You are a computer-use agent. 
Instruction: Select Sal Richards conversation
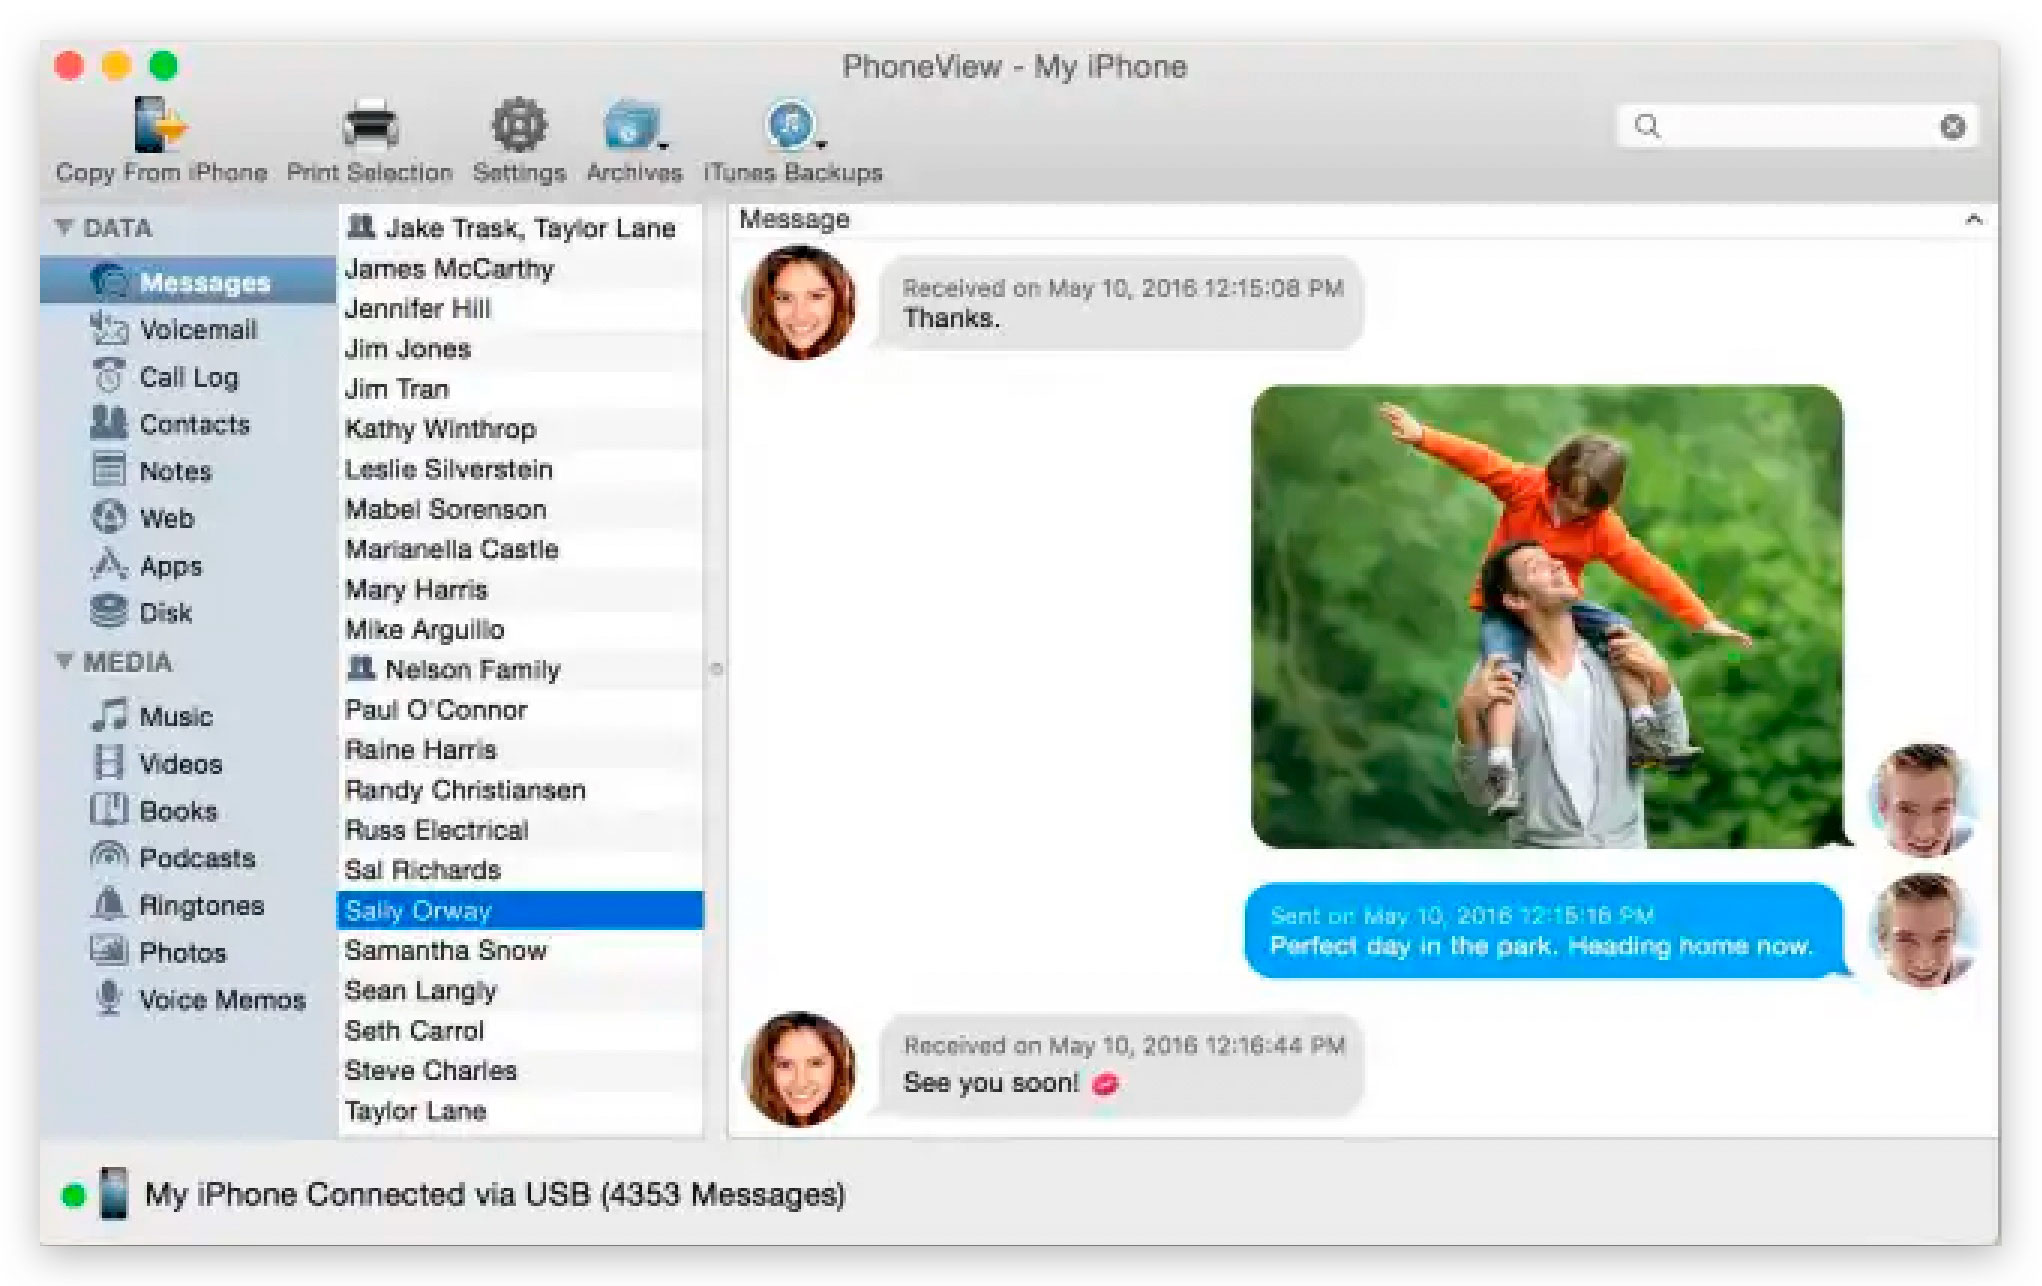click(520, 869)
